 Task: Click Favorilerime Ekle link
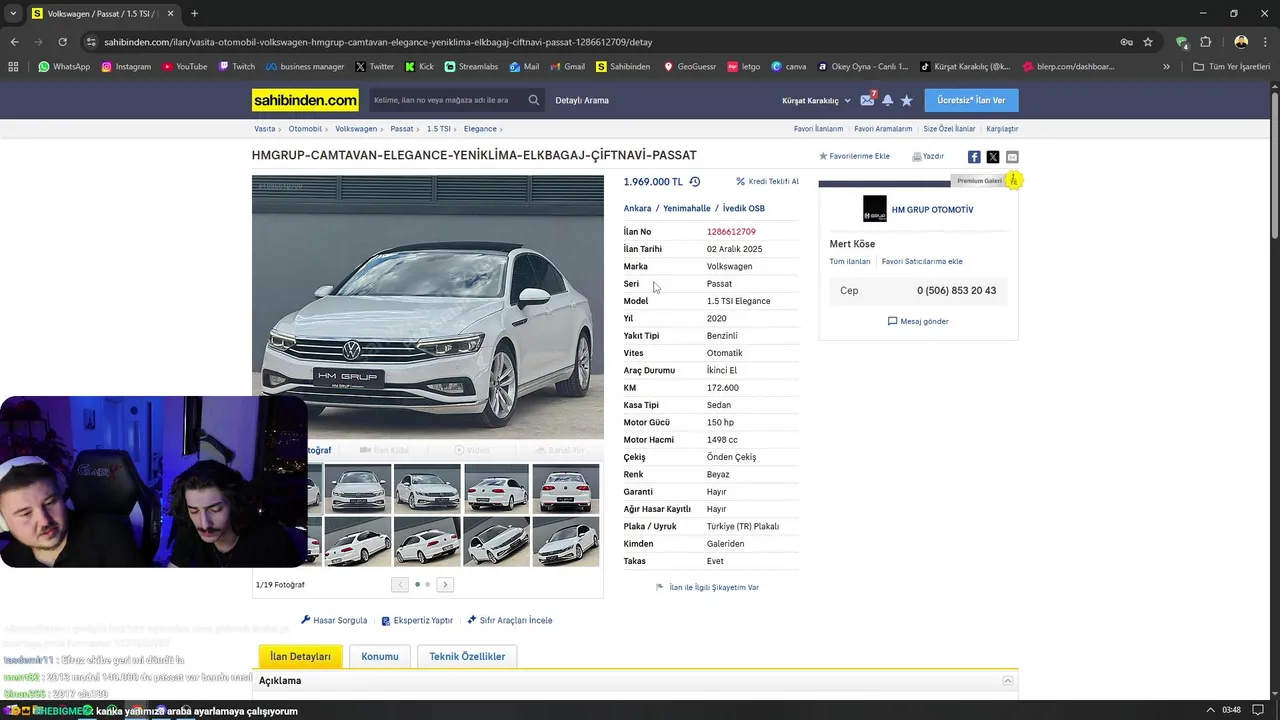(854, 156)
